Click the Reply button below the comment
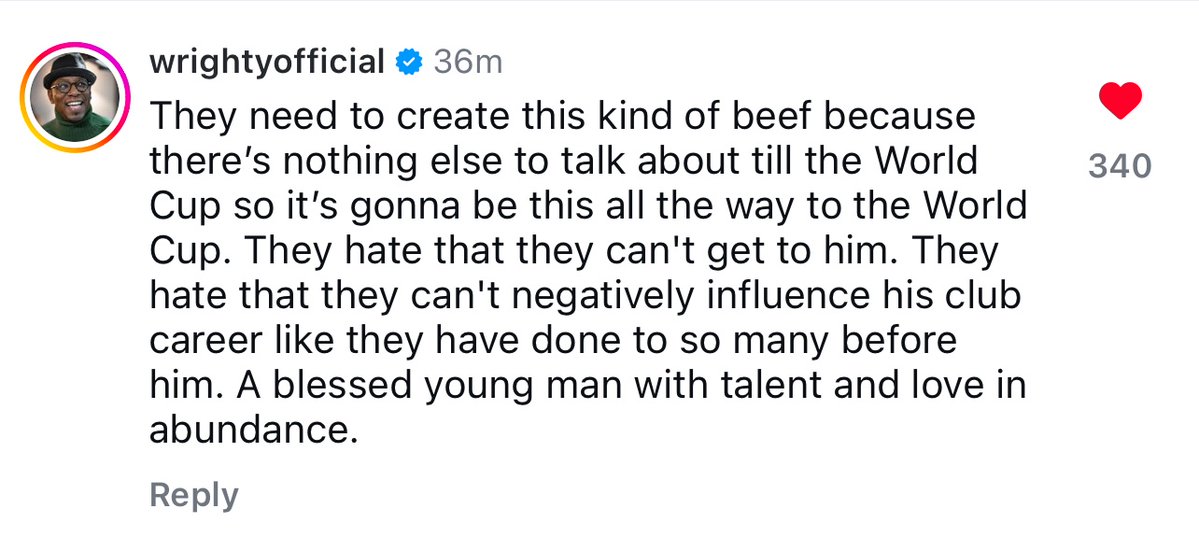 click(194, 495)
